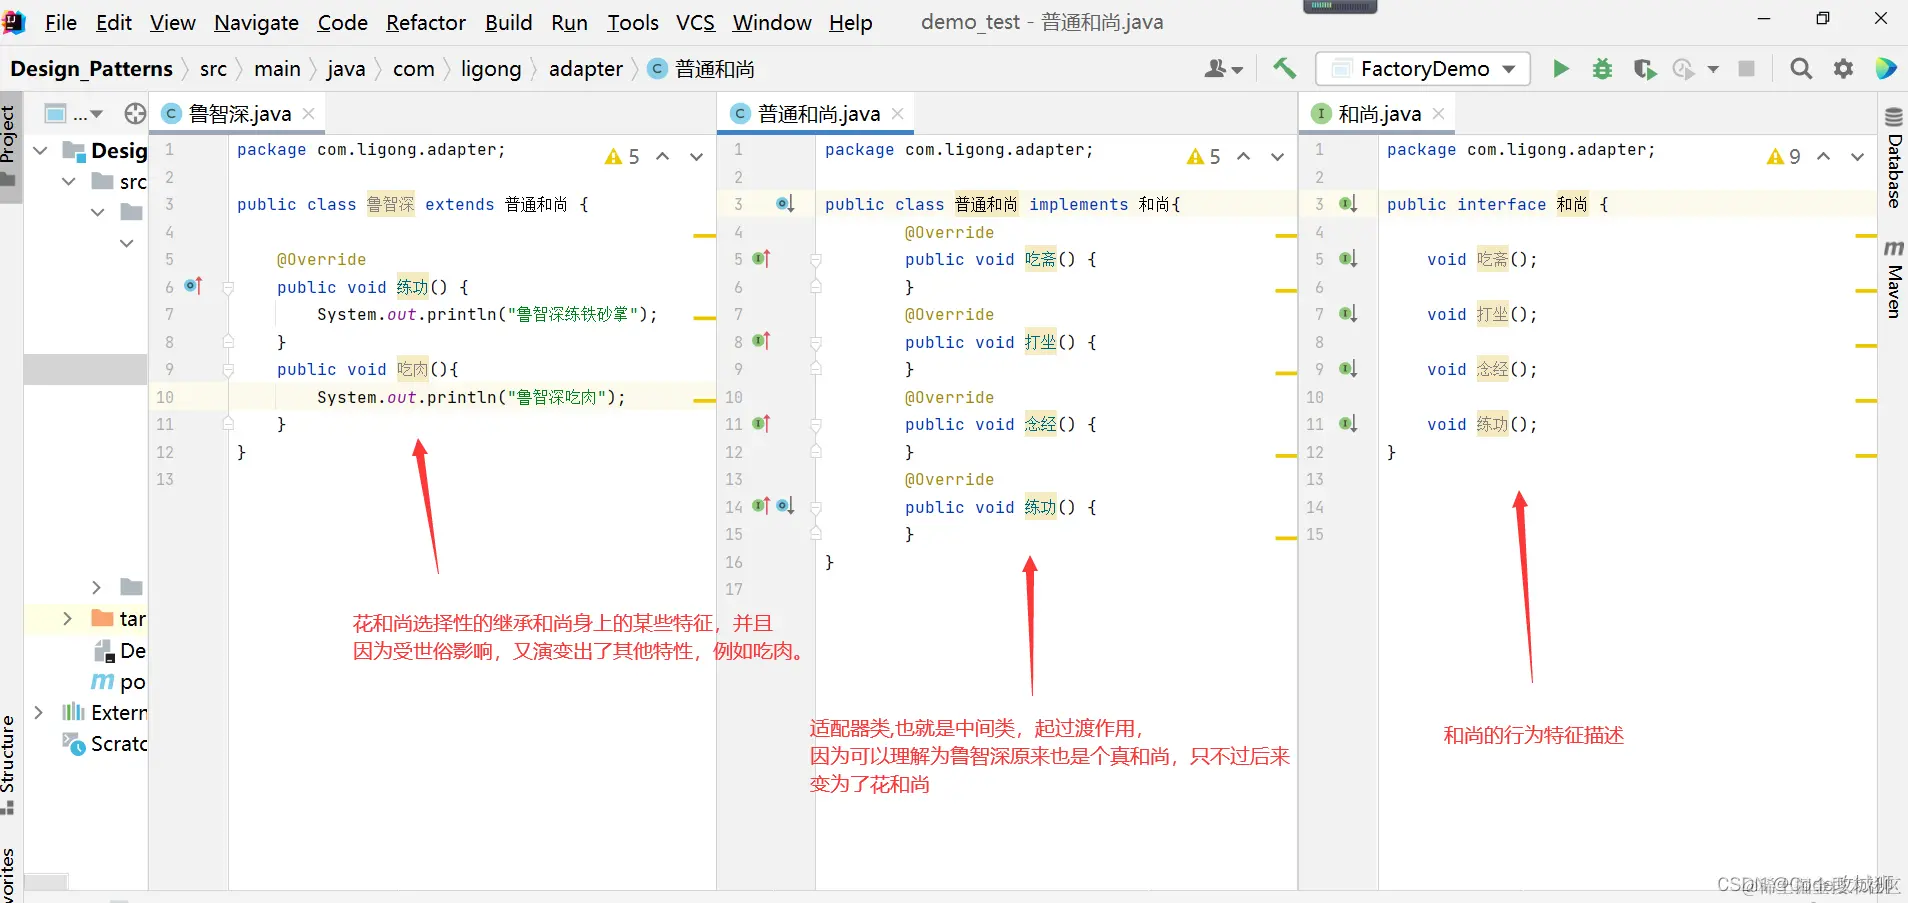
Task: Open the Structure tool window strip
Action: point(9,765)
